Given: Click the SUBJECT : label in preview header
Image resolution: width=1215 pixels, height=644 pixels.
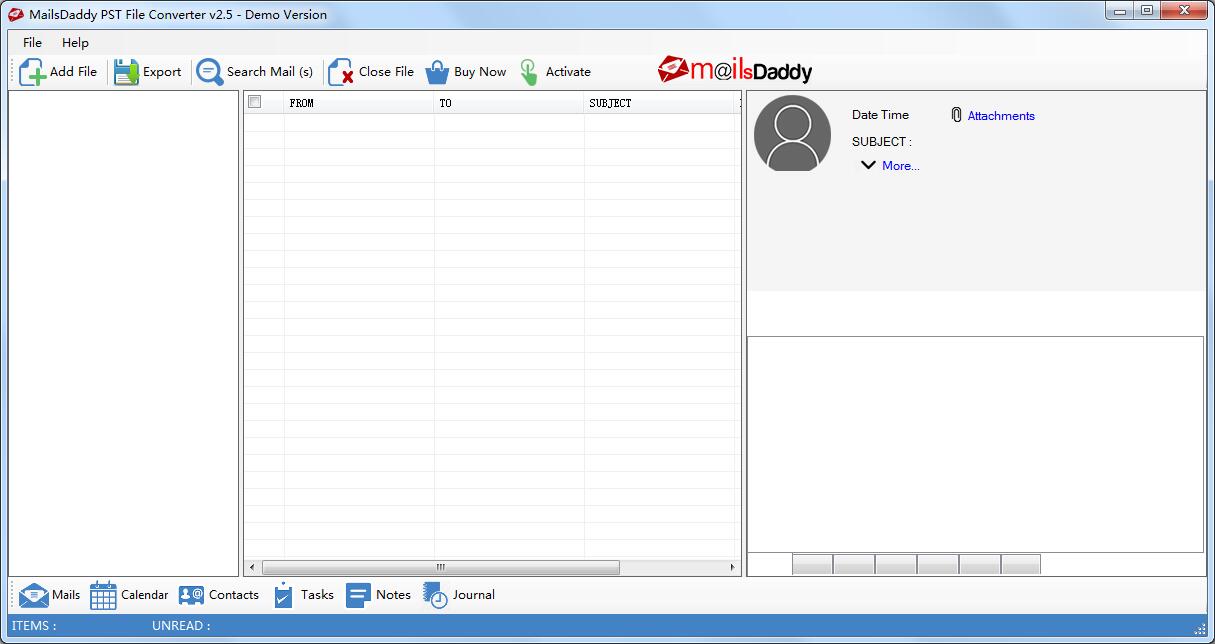Looking at the screenshot, I should pyautogui.click(x=881, y=142).
